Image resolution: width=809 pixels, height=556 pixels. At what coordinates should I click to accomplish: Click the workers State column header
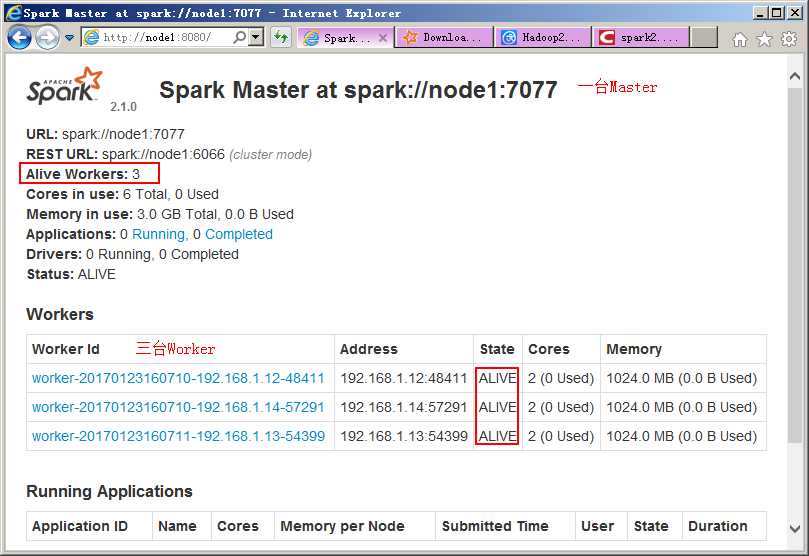[497, 349]
